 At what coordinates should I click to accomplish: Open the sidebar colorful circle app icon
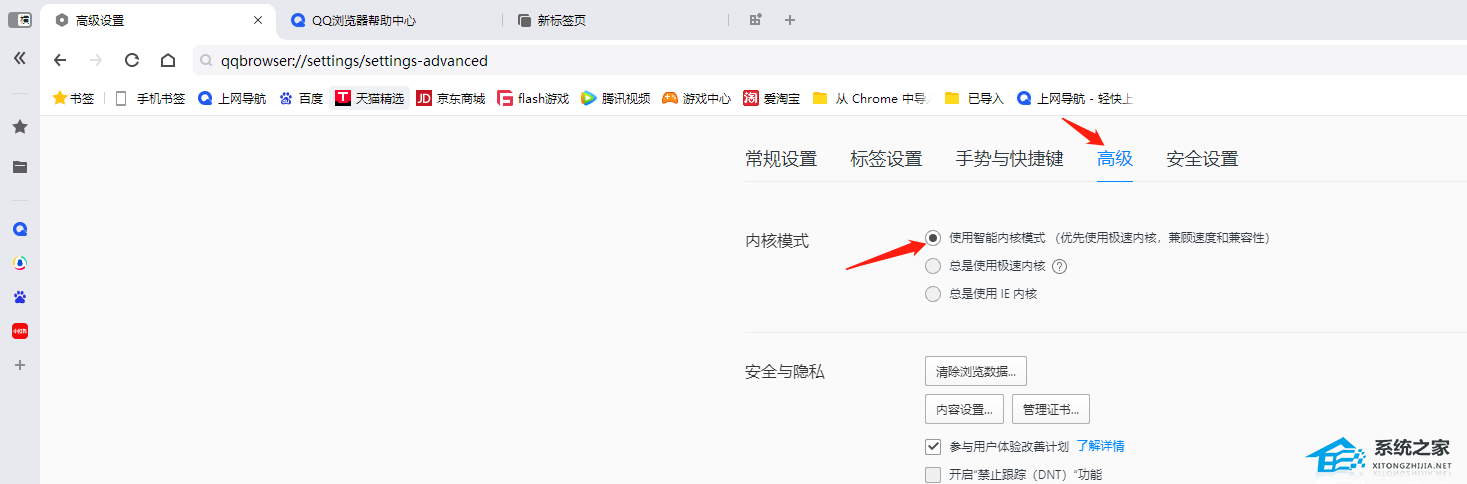[19, 263]
